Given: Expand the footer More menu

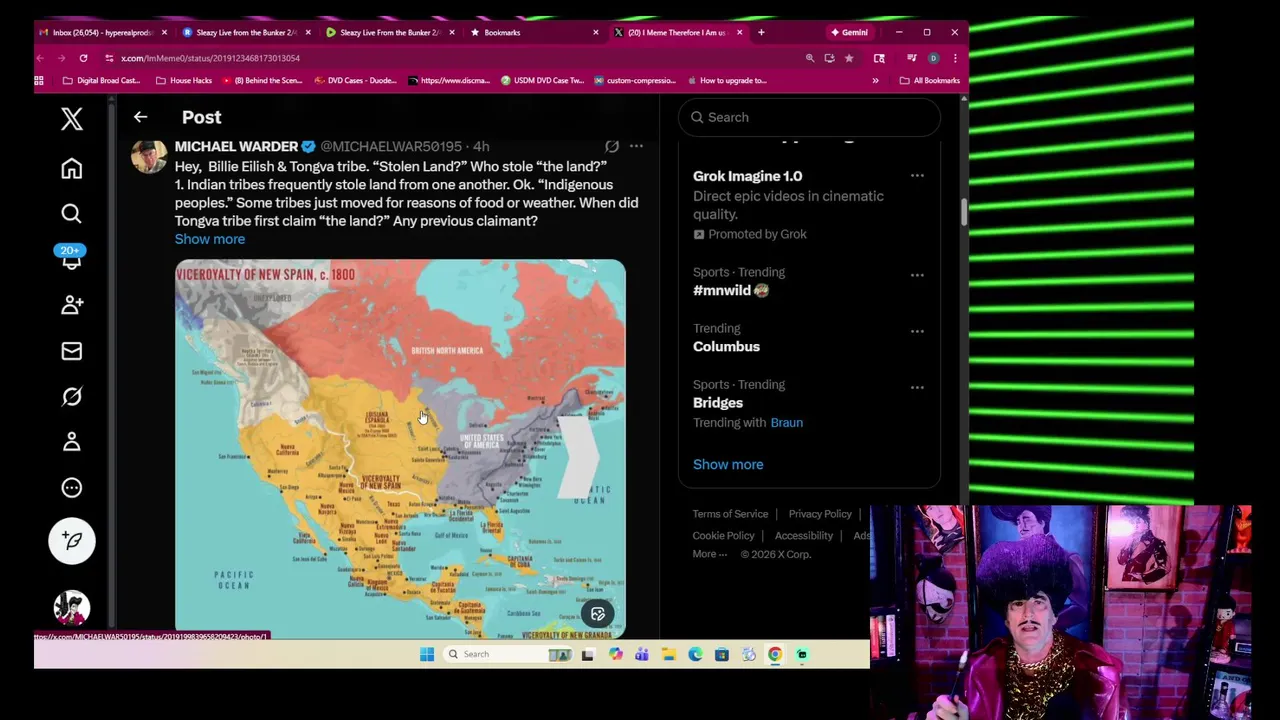Looking at the screenshot, I should point(710,554).
